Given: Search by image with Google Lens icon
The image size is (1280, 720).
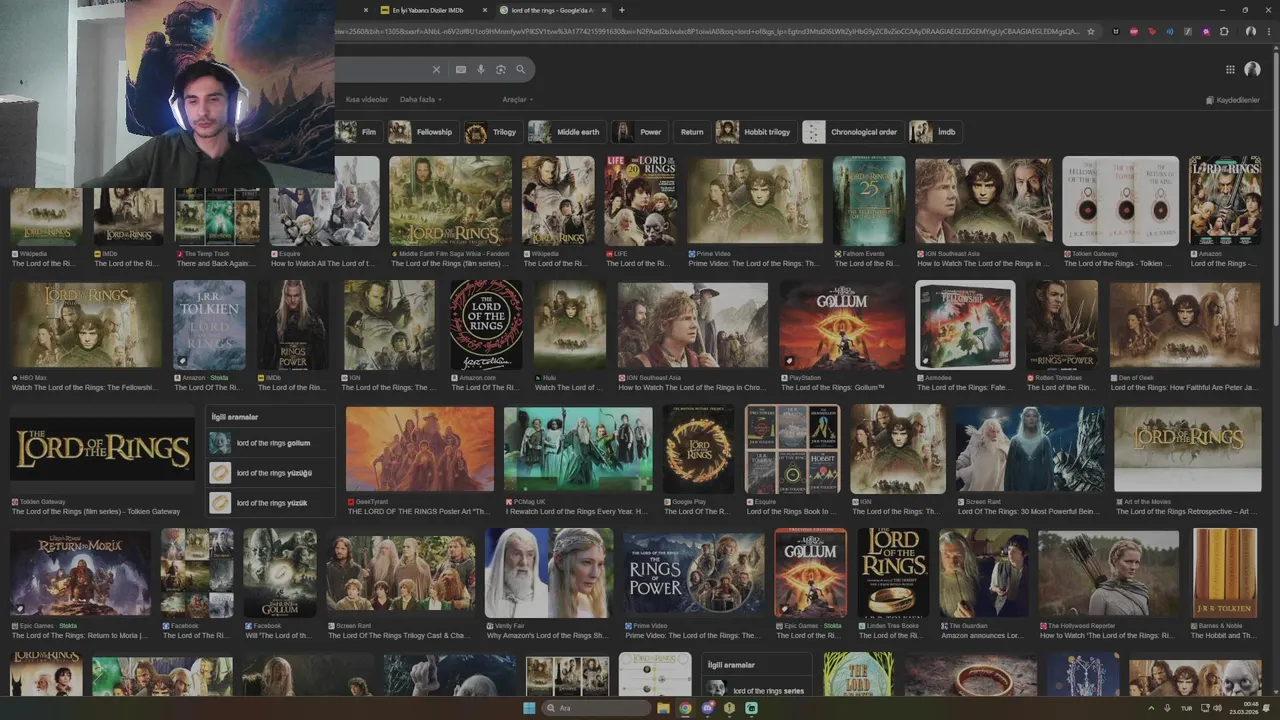Looking at the screenshot, I should [x=501, y=69].
